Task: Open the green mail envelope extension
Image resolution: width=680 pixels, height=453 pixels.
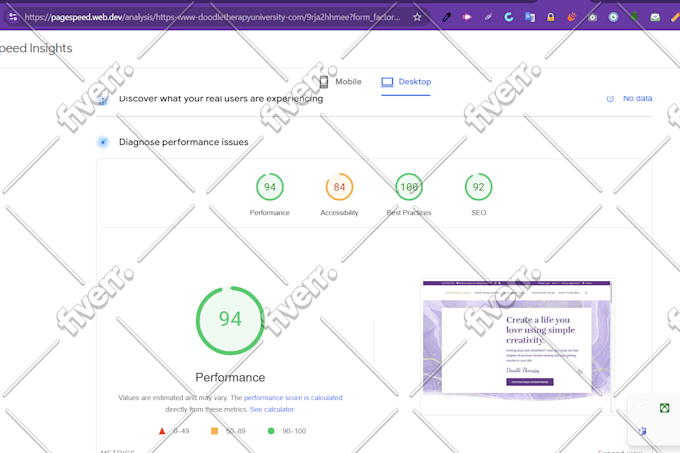Action: click(x=655, y=17)
